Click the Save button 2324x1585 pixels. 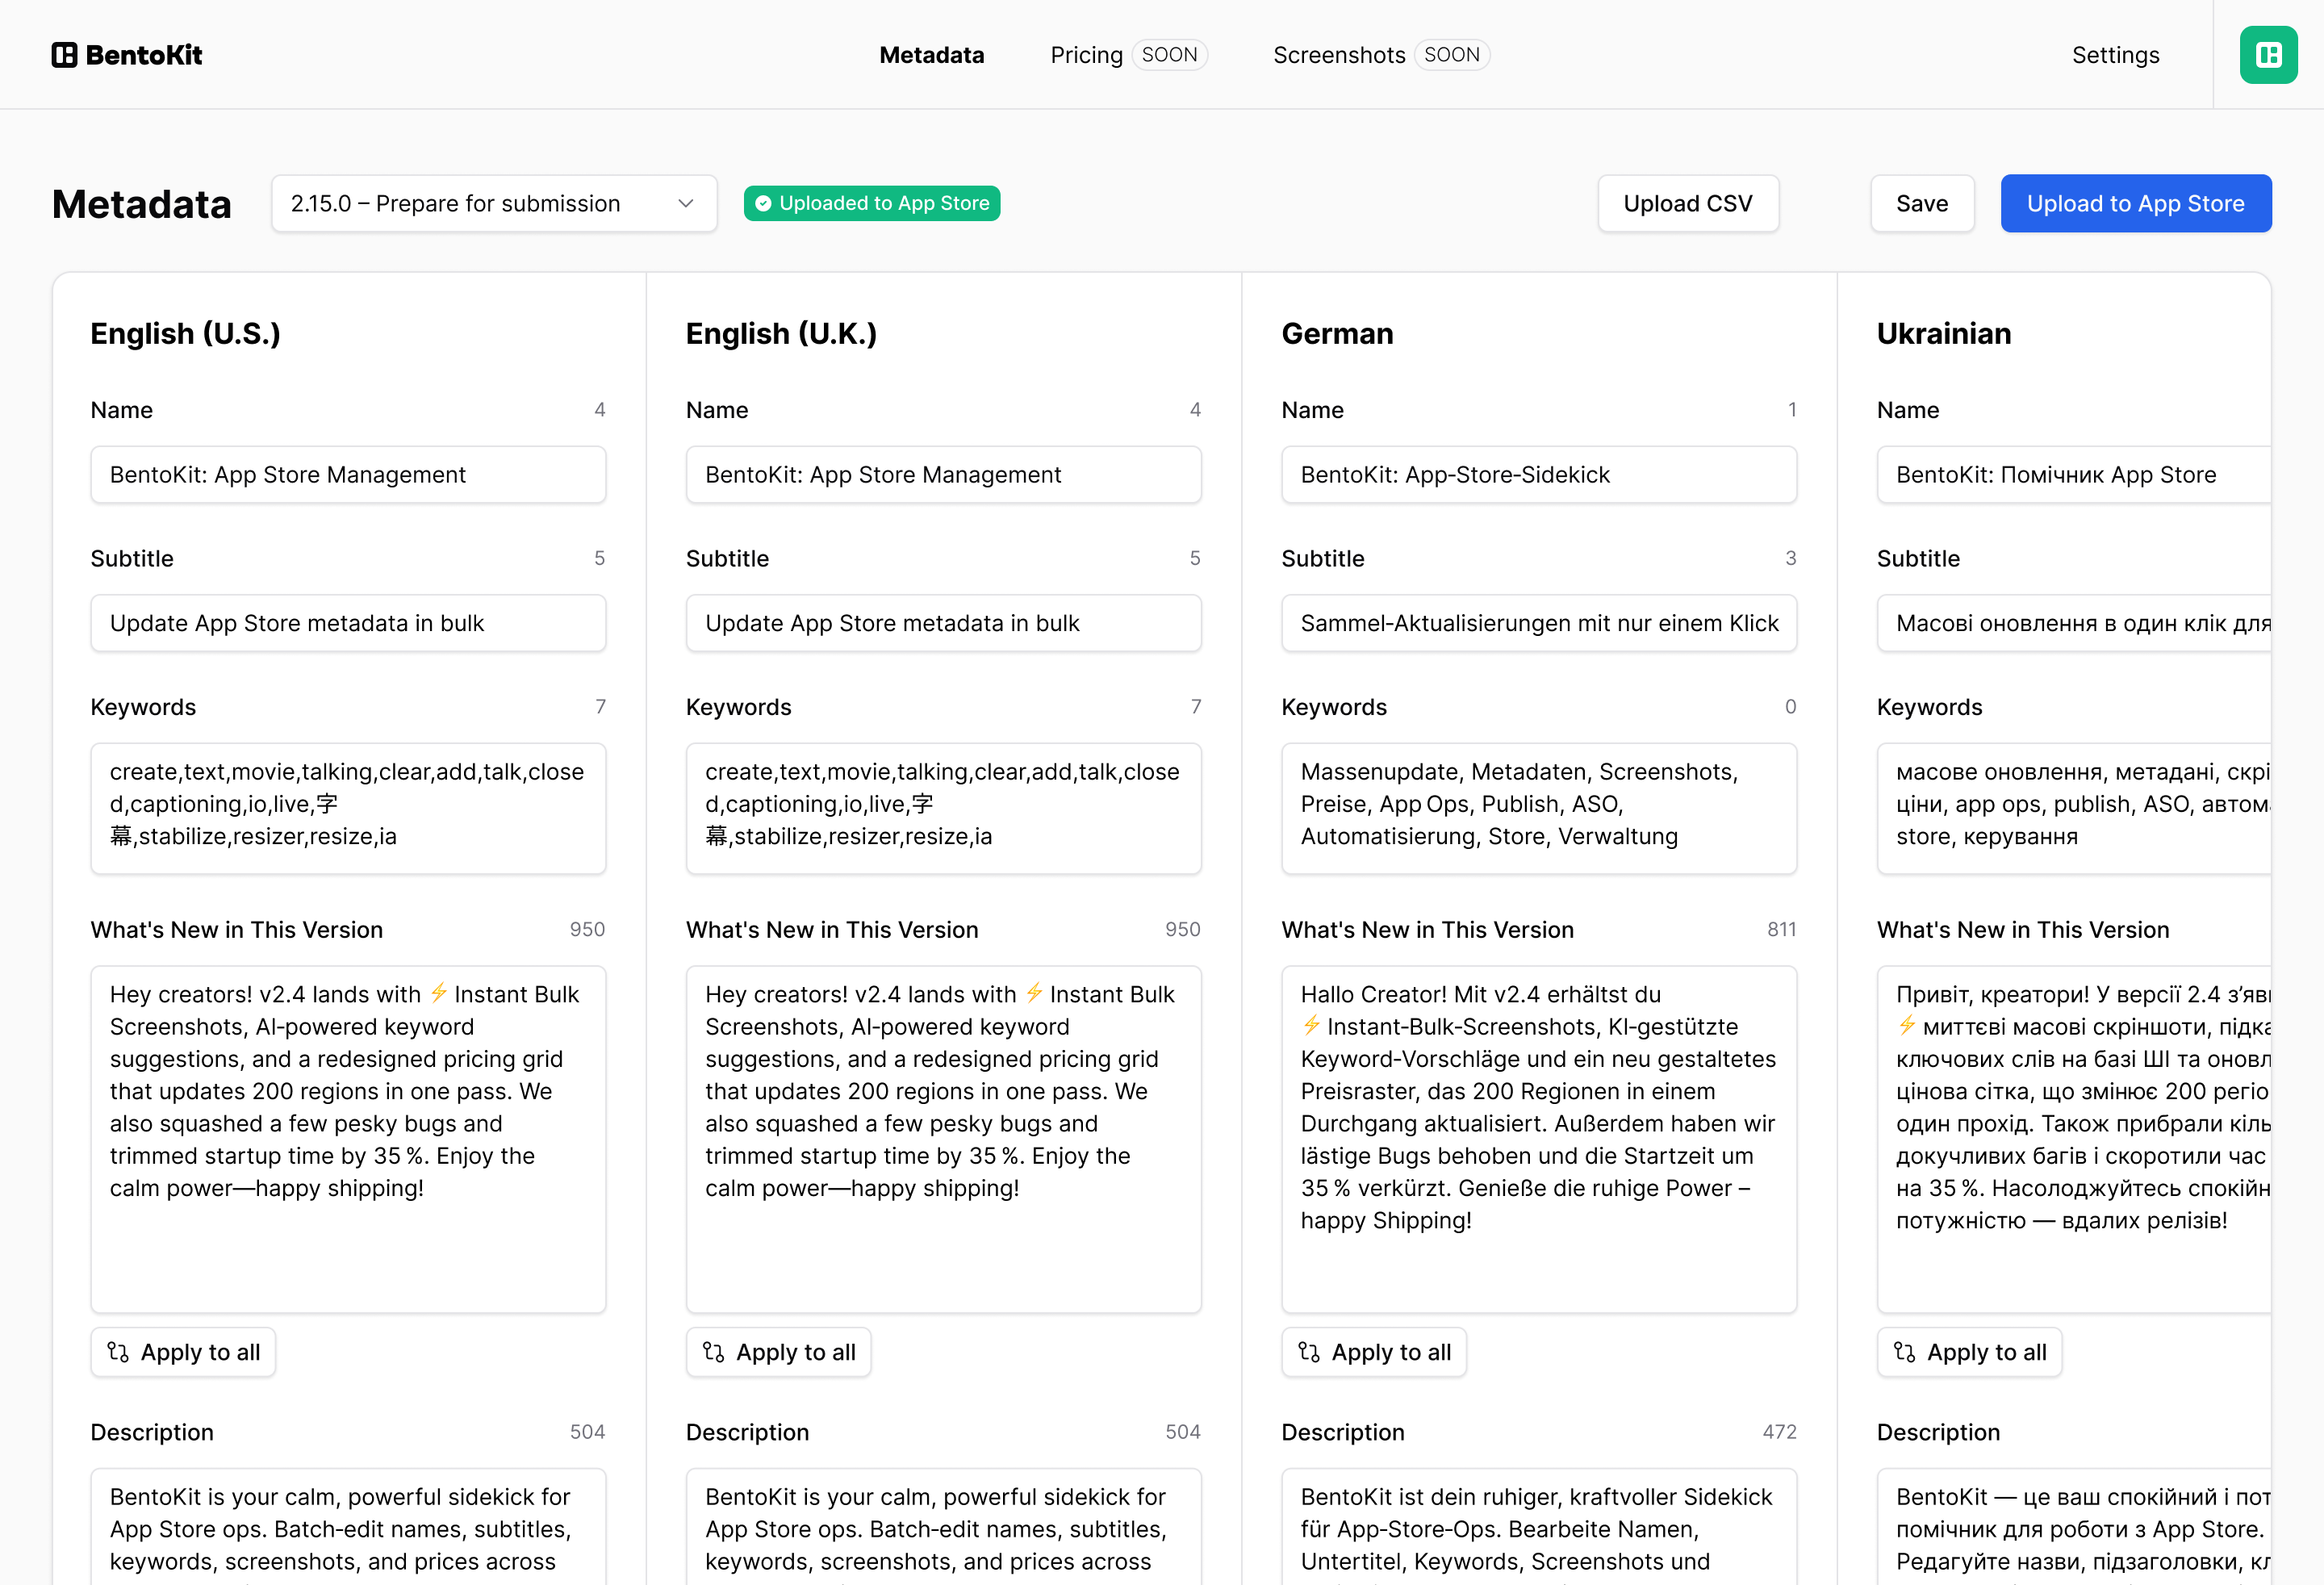[x=1922, y=204]
